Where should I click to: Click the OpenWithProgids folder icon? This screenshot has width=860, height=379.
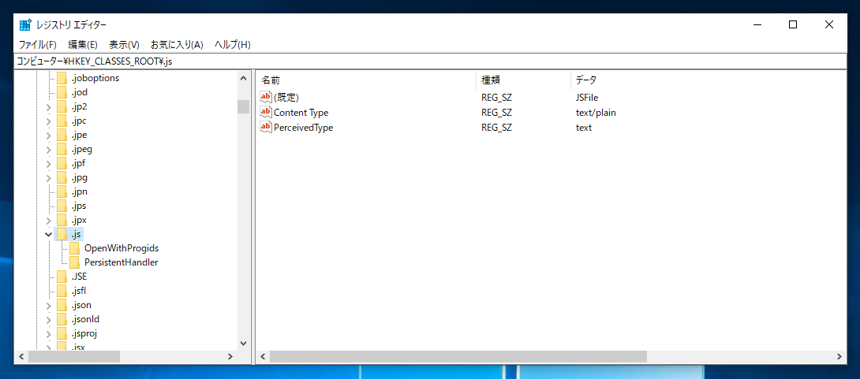click(x=75, y=248)
